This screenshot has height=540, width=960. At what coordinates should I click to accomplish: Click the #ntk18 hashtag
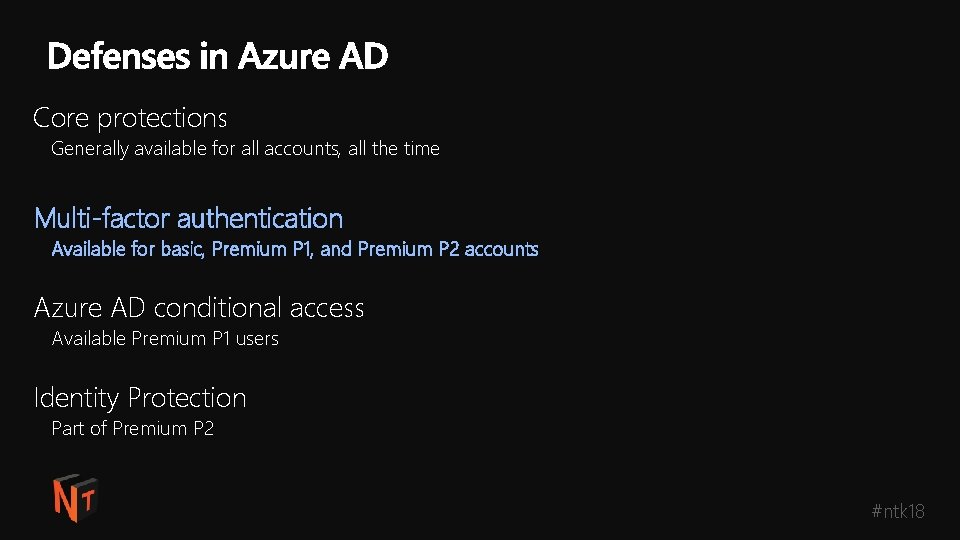(x=897, y=511)
